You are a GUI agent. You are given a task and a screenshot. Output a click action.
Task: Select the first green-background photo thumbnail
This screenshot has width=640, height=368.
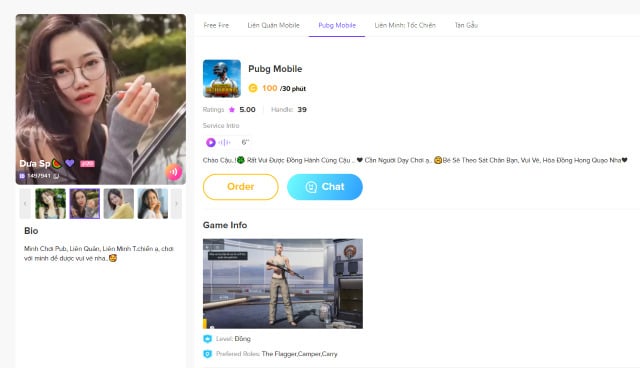51,204
